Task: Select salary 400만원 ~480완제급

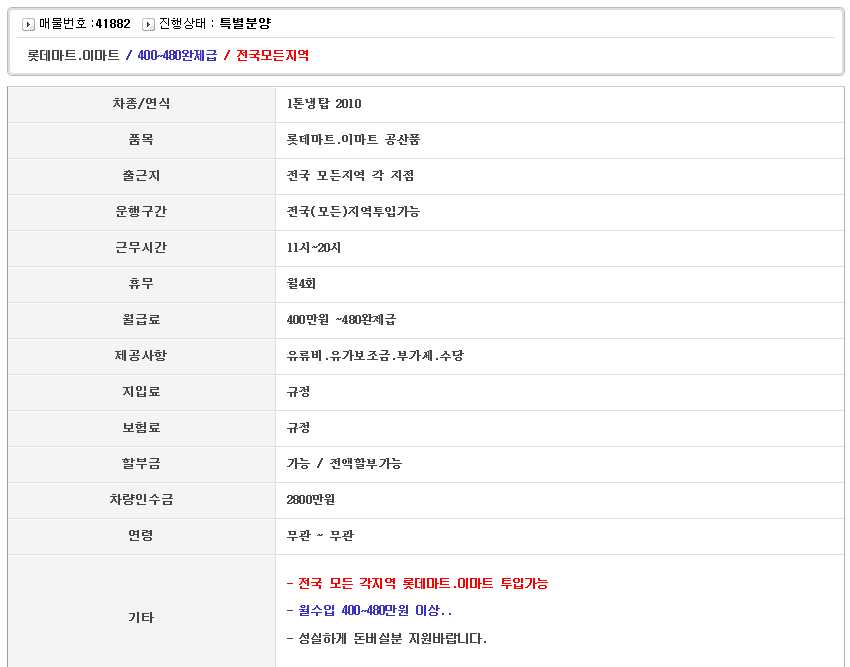Action: 342,320
